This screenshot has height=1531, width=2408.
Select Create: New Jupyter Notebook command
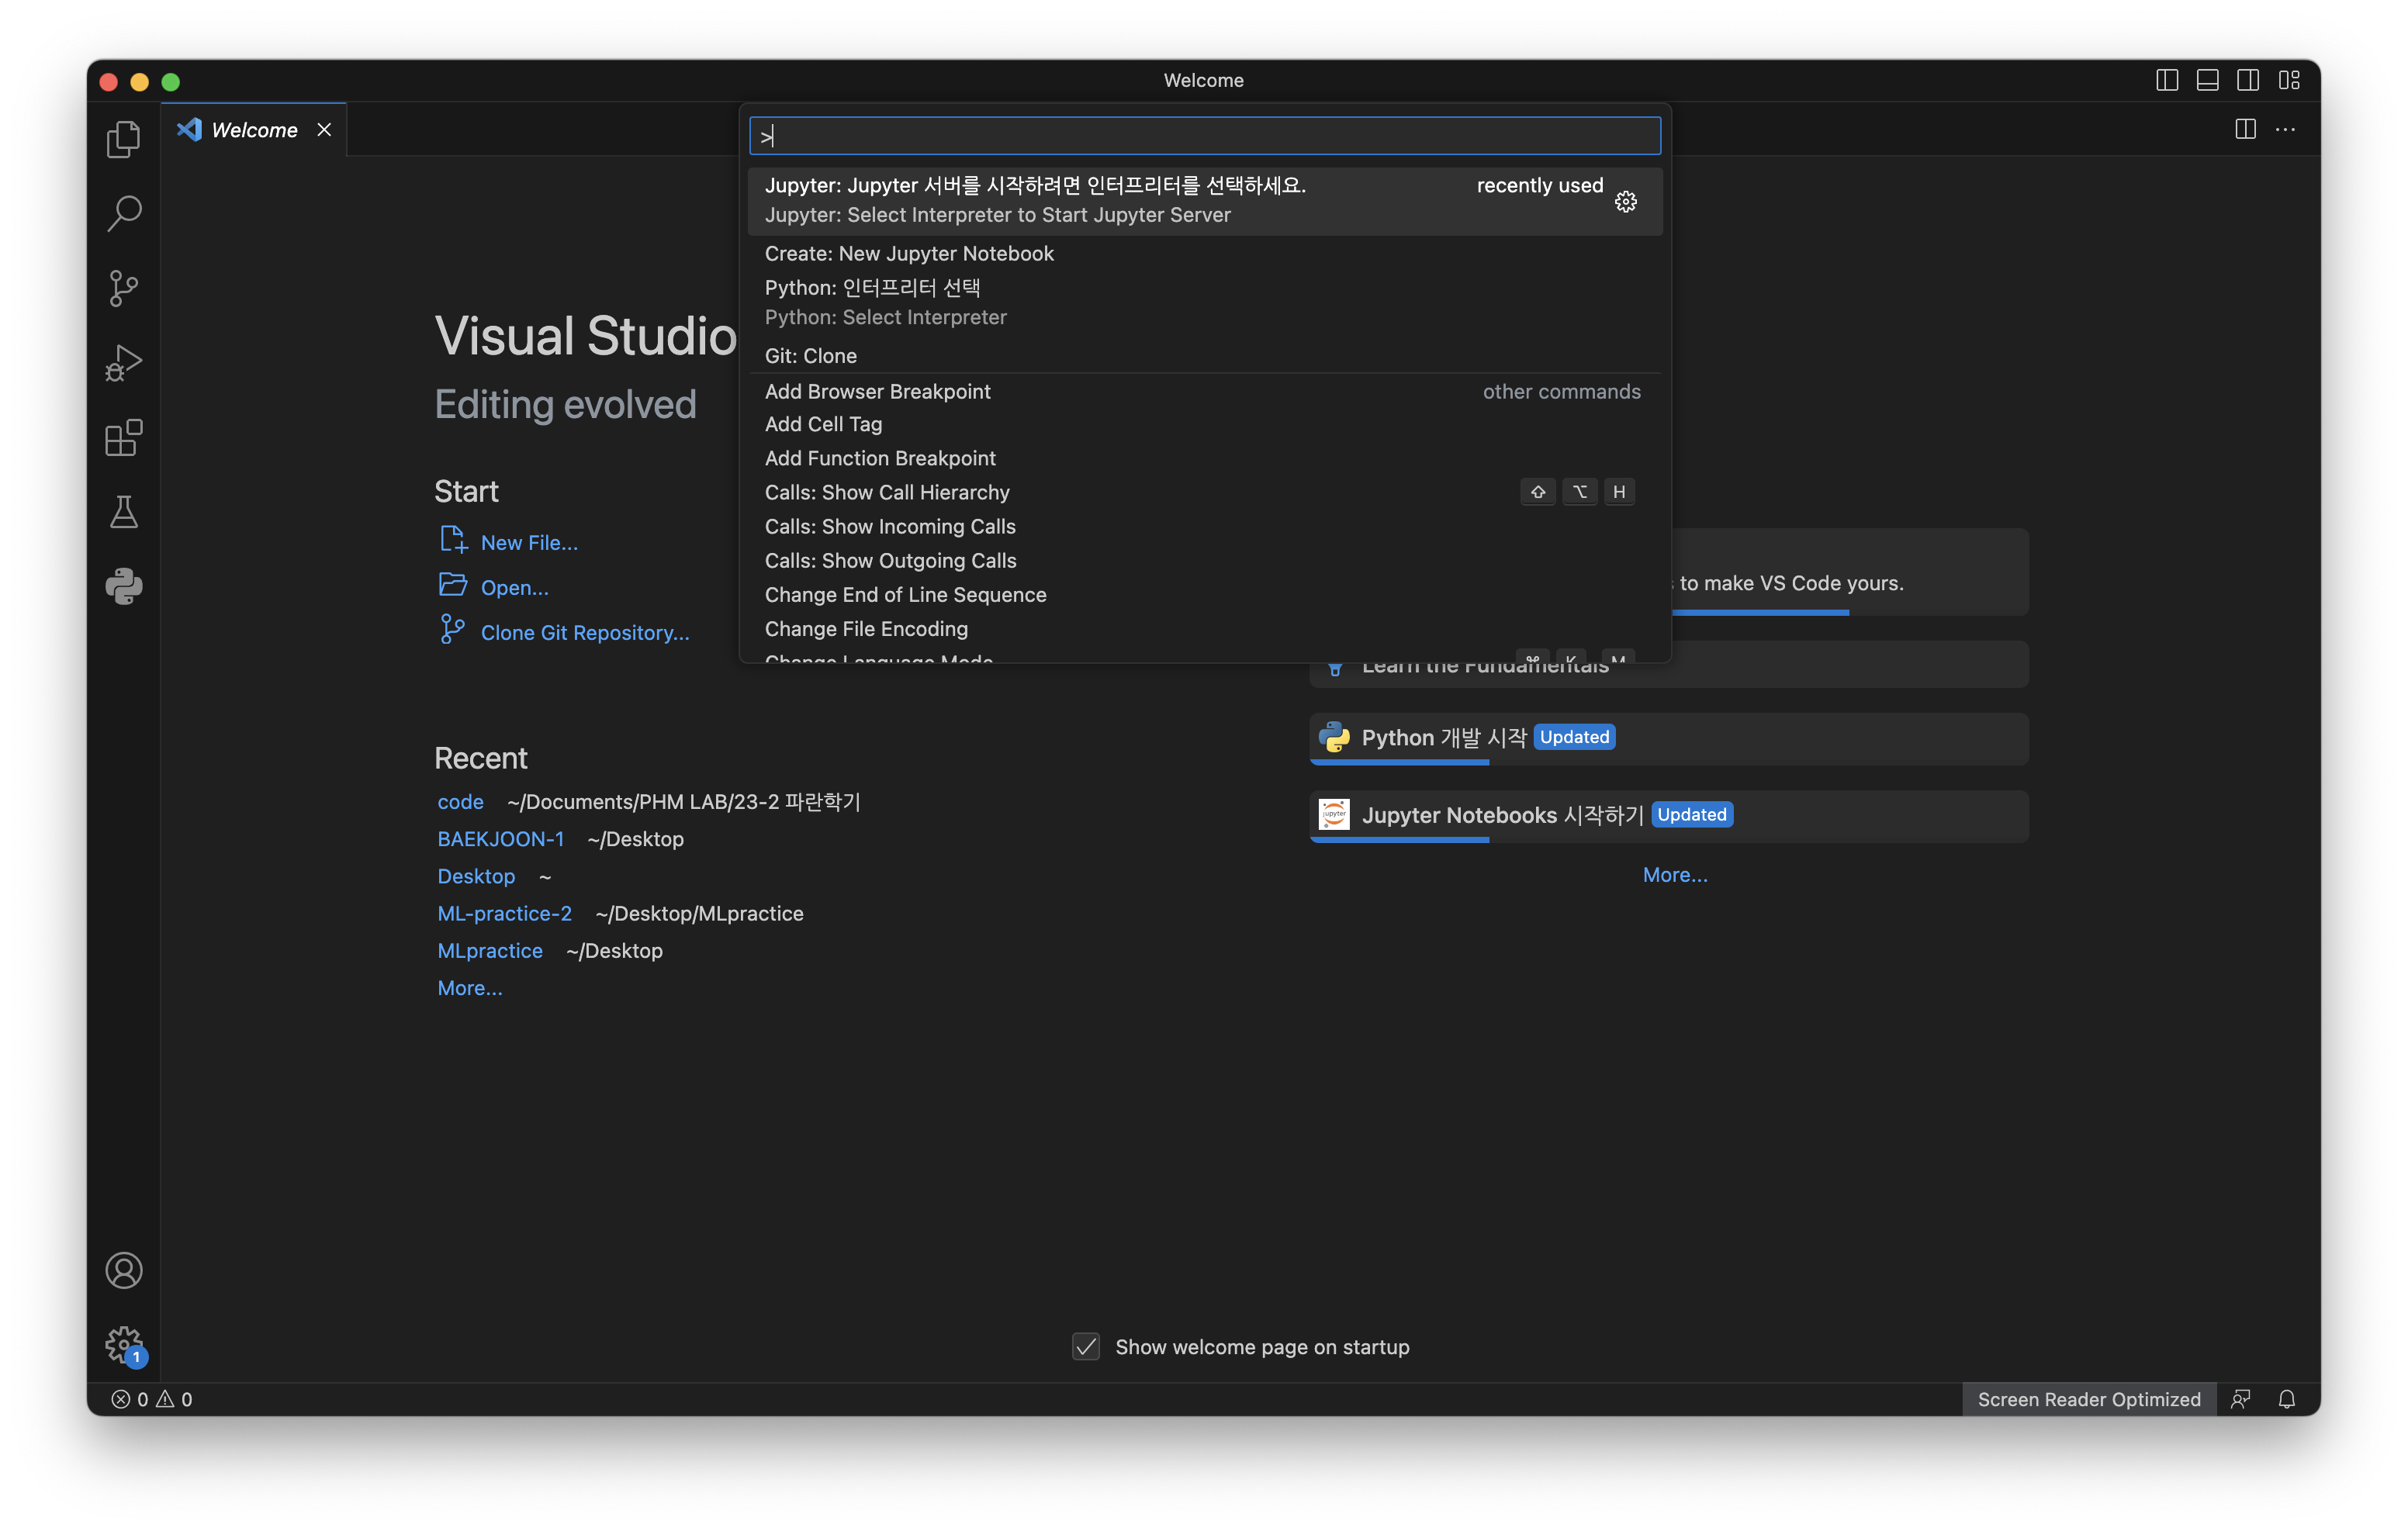pos(908,254)
